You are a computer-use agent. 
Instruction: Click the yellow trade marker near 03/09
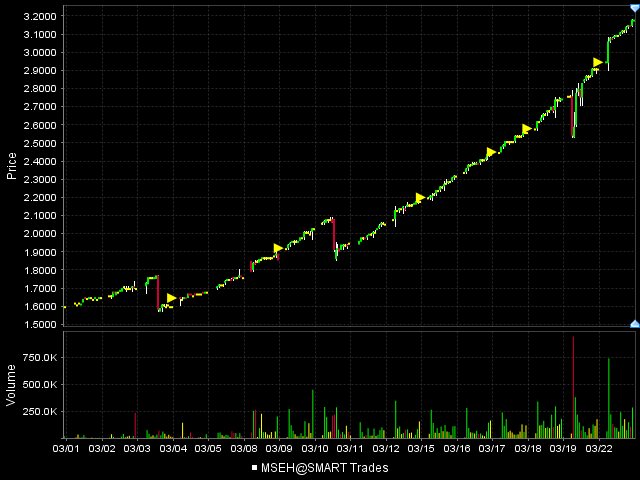279,249
